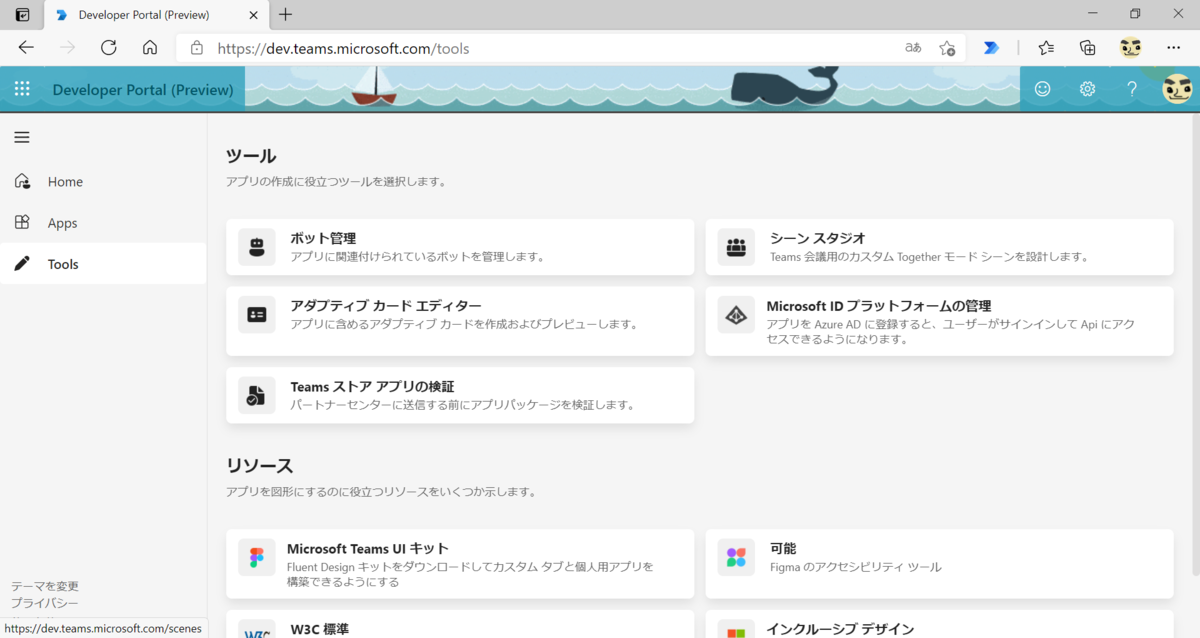Screen dimensions: 1200x638
Task: Go to Home in the sidebar
Action: click(x=103, y=181)
